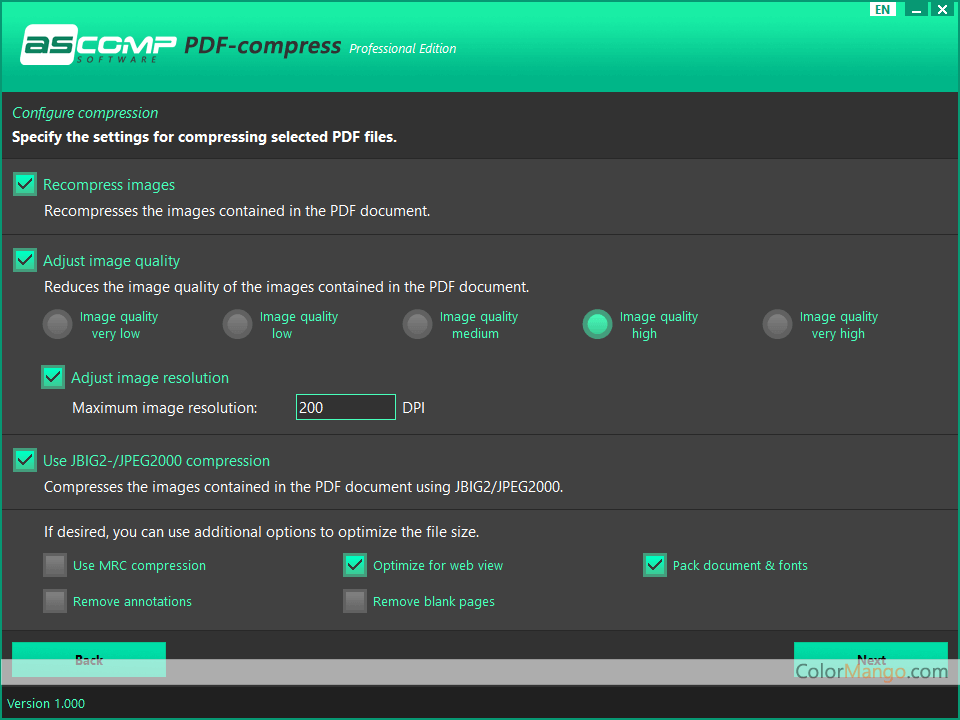The height and width of the screenshot is (720, 960).
Task: Enable the Remove annotations option
Action: coord(54,601)
